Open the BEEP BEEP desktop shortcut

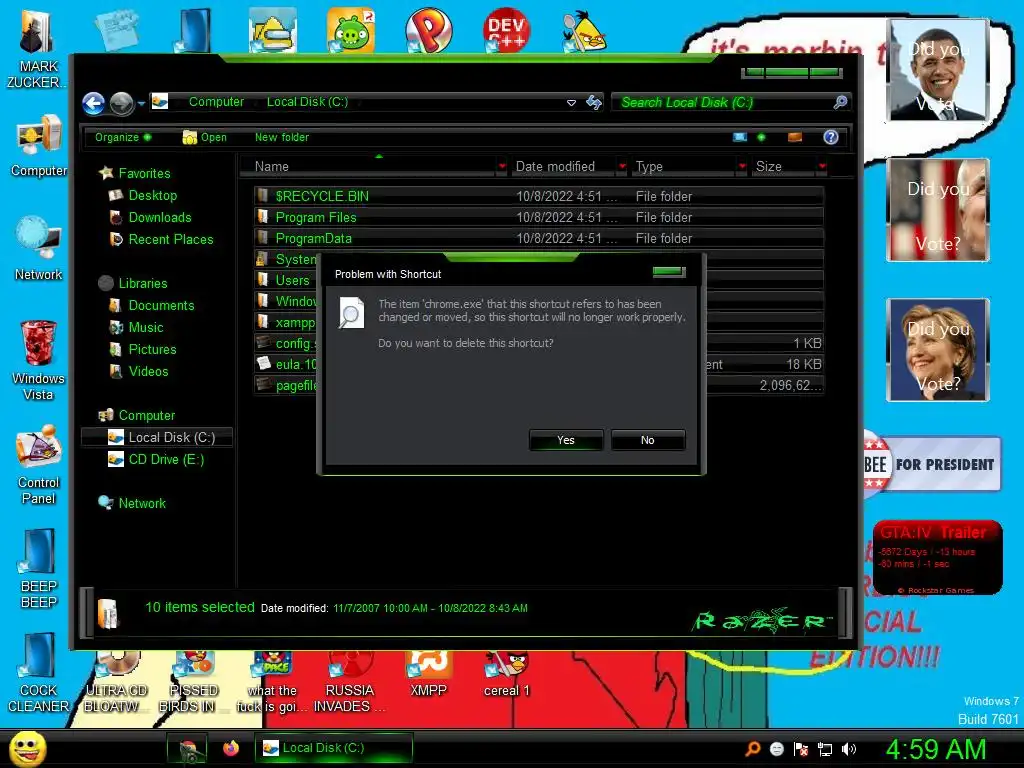pyautogui.click(x=39, y=568)
